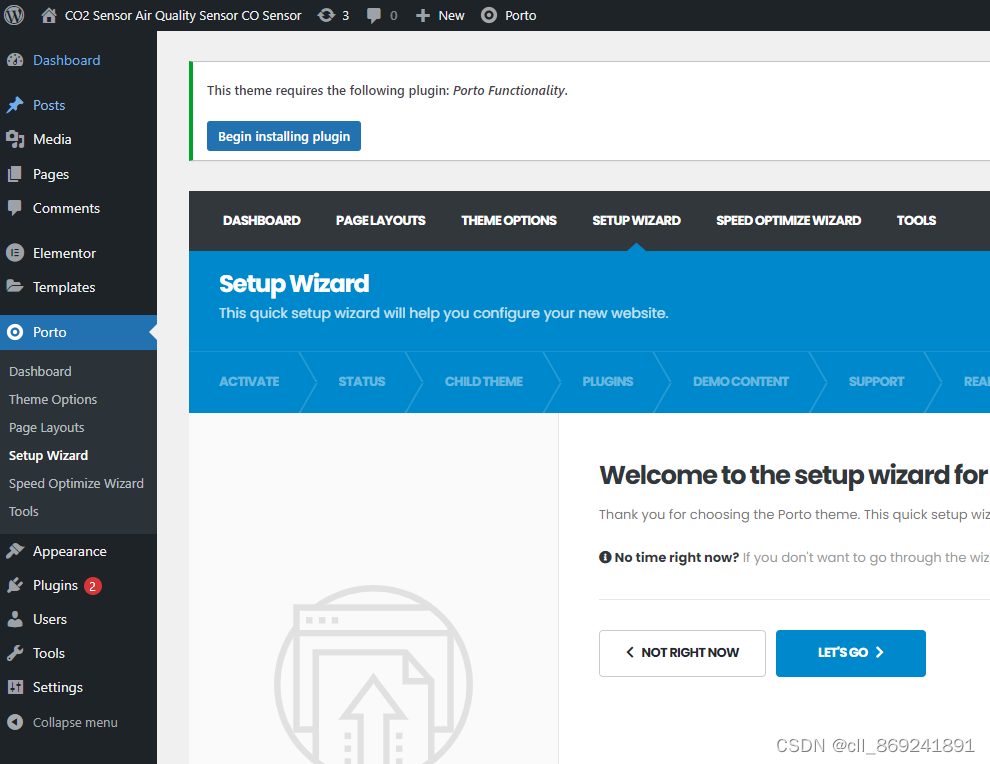This screenshot has width=990, height=764.
Task: Go to ACTIVATE wizard step
Action: coord(249,381)
